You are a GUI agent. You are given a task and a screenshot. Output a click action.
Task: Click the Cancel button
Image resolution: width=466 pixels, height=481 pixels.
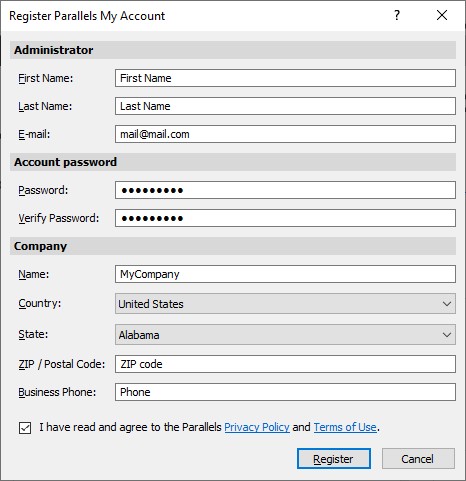tap(418, 459)
